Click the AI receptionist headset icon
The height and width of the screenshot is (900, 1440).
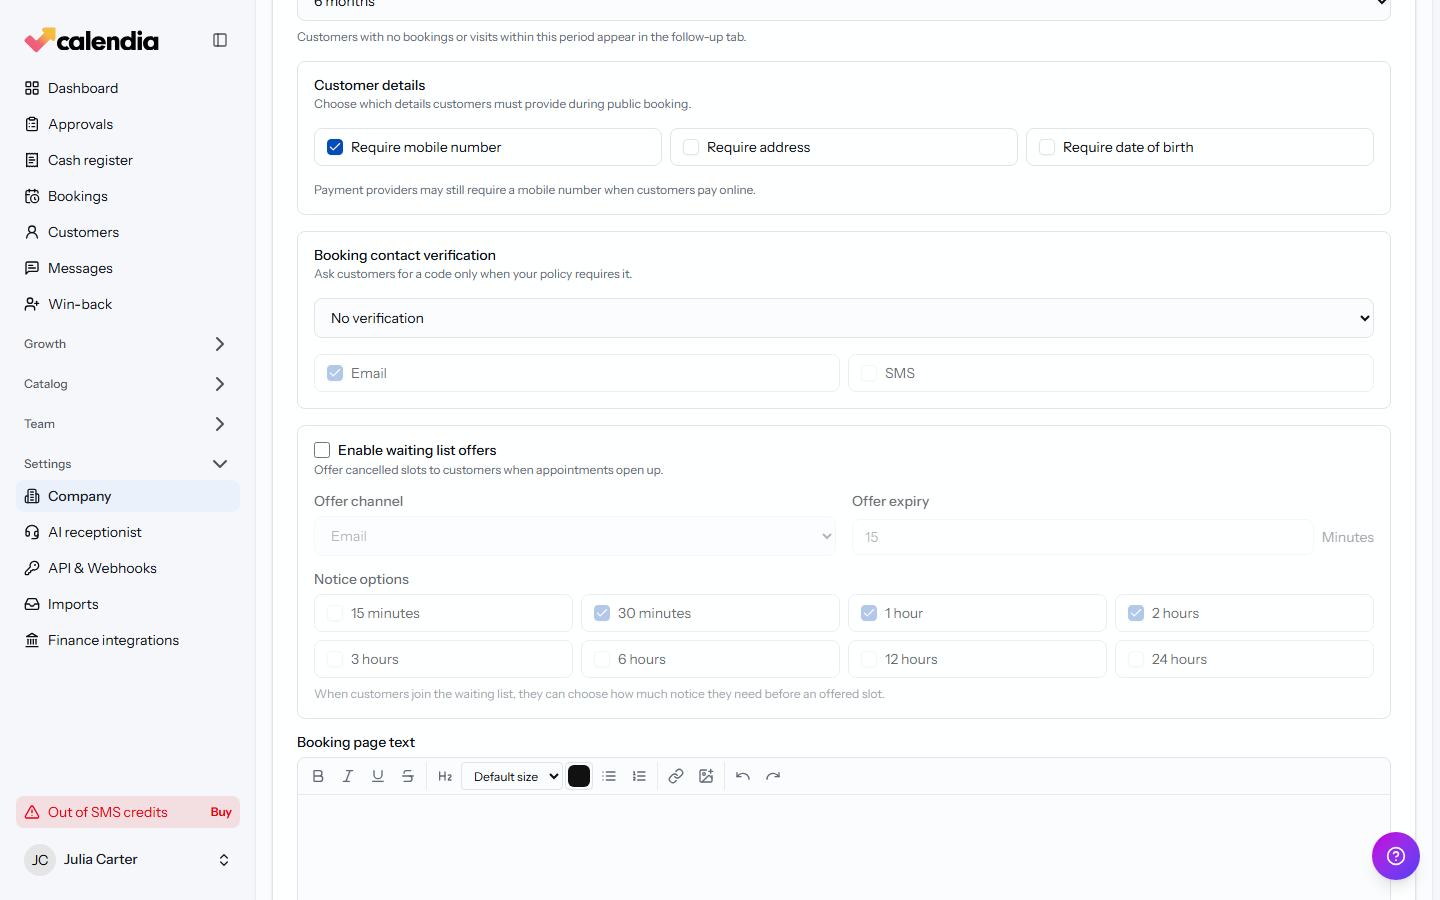(32, 532)
